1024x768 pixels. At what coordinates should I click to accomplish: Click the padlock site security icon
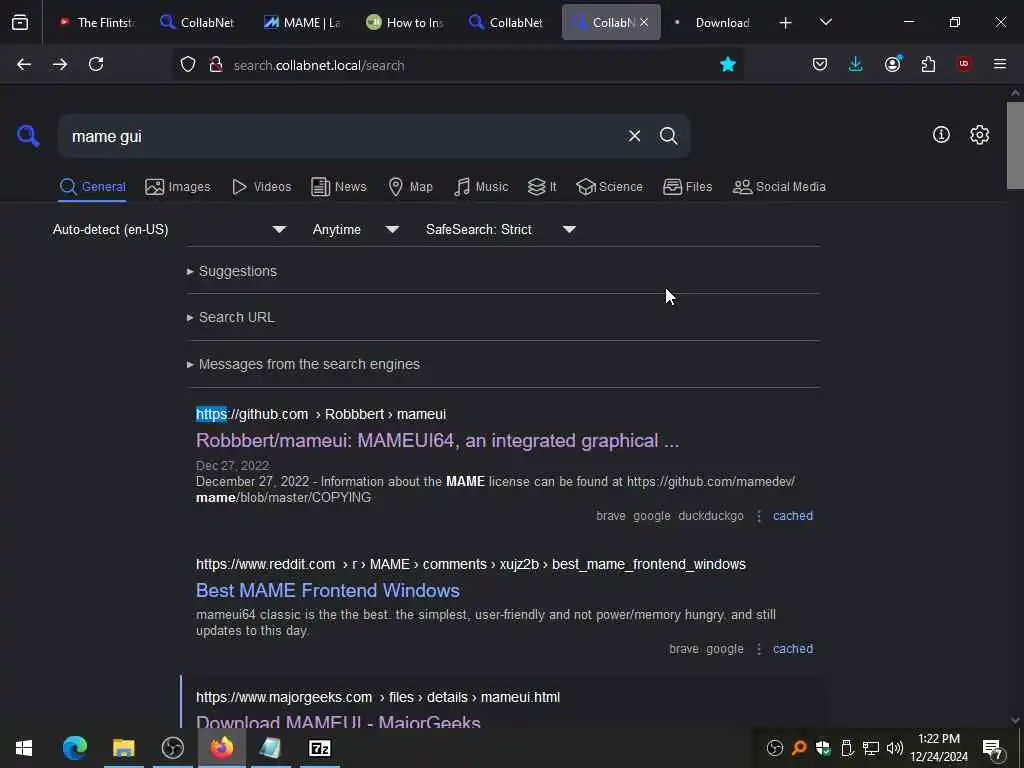click(216, 64)
